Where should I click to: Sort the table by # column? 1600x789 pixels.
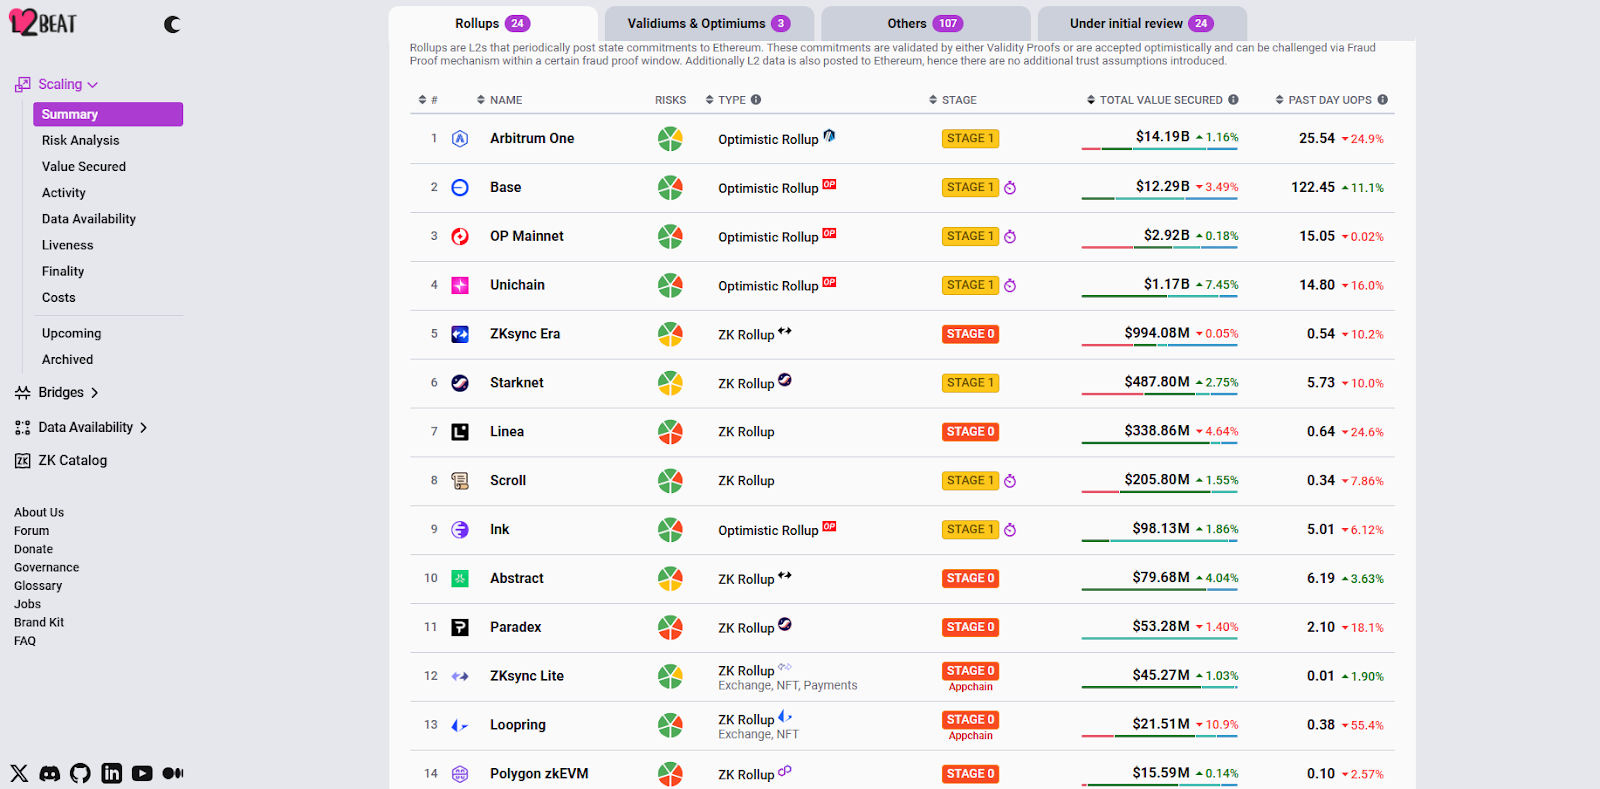tap(428, 100)
